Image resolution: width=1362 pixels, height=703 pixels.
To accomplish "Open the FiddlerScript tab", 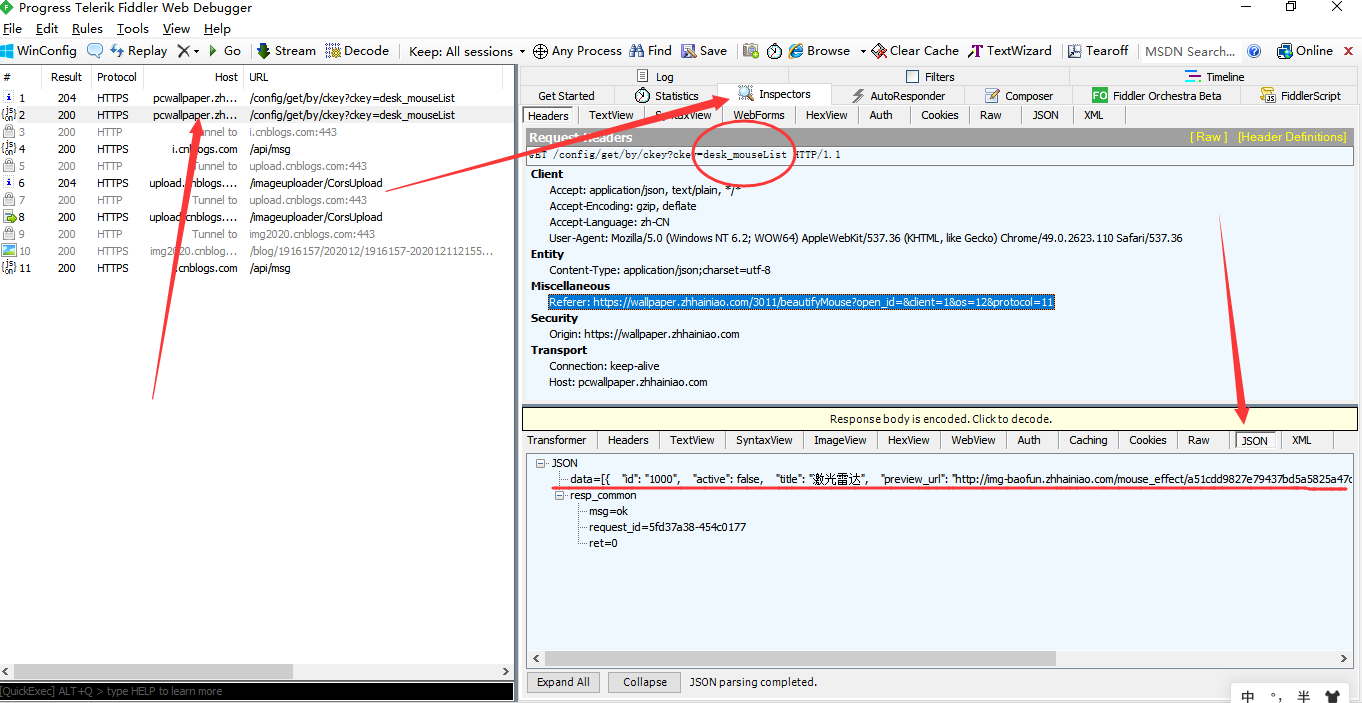I will pos(1301,96).
